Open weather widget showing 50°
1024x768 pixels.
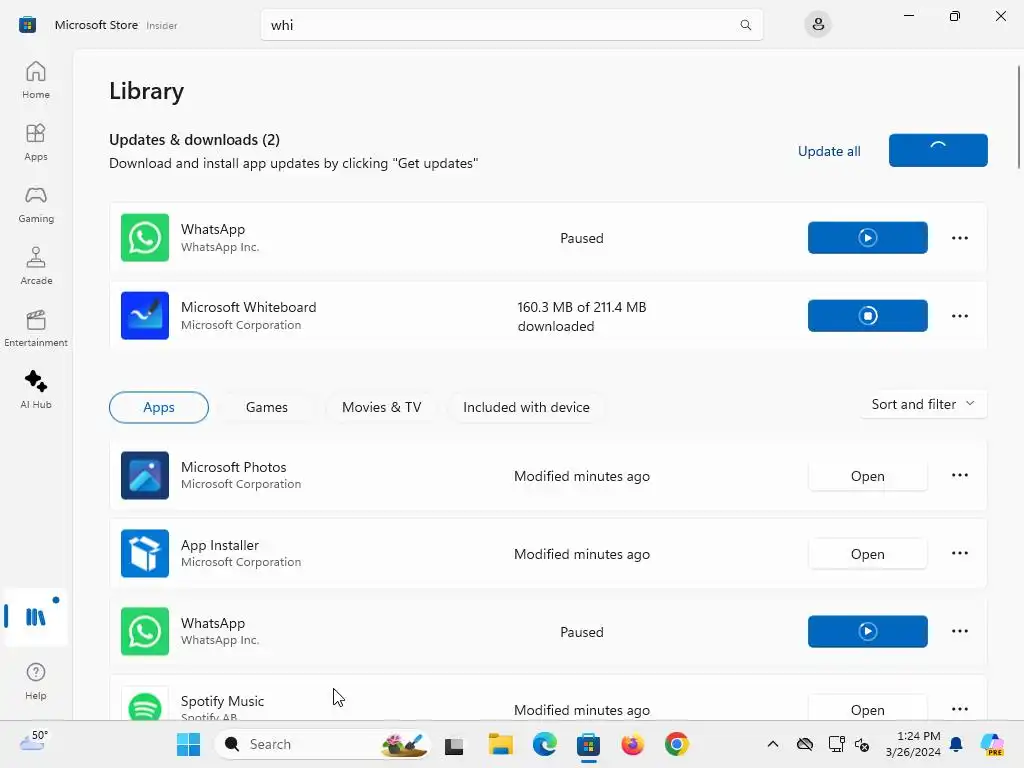click(x=34, y=741)
